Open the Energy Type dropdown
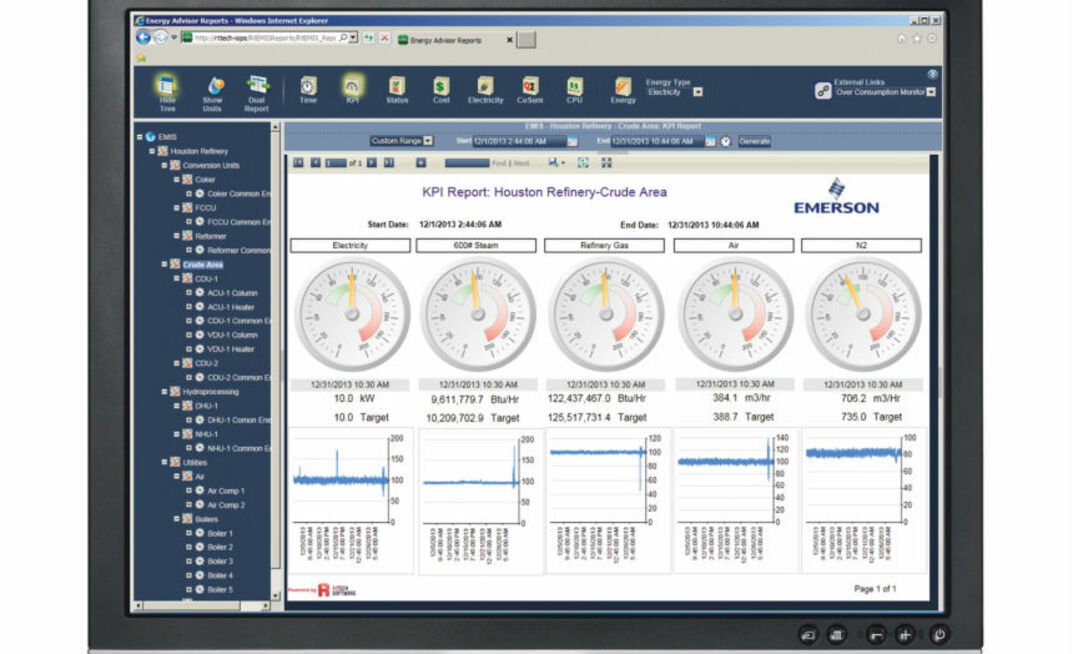1073x654 pixels. (x=698, y=90)
